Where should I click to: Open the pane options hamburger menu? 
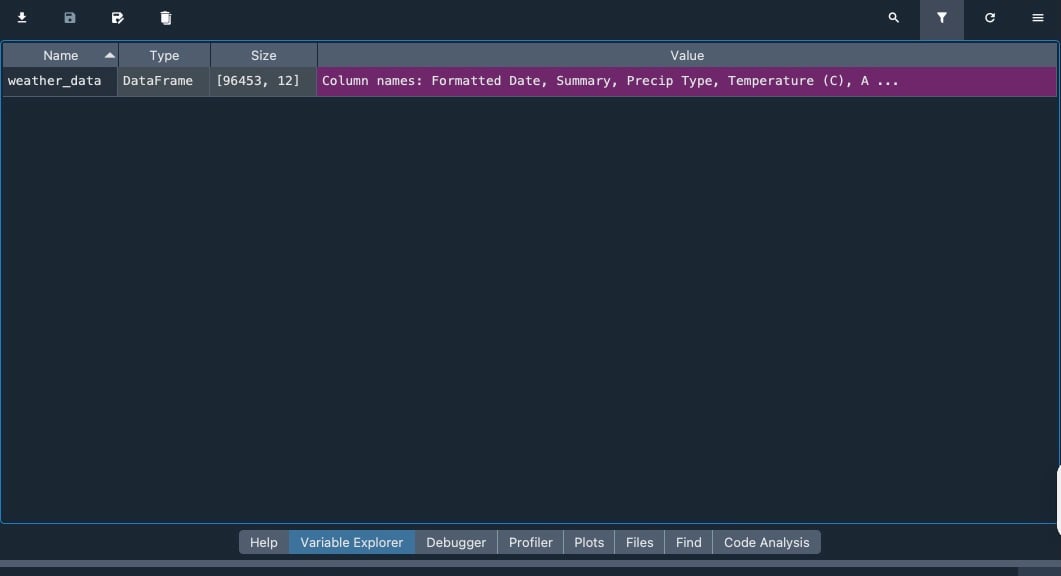click(x=1037, y=18)
